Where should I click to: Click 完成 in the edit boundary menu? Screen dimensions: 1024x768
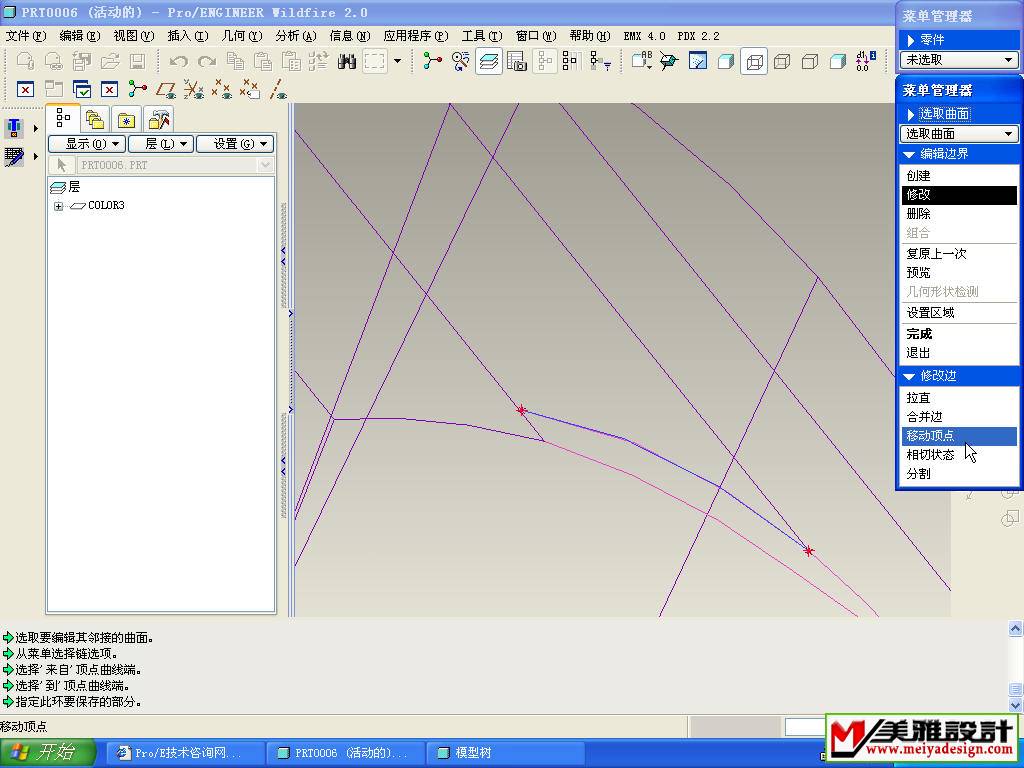pos(919,334)
